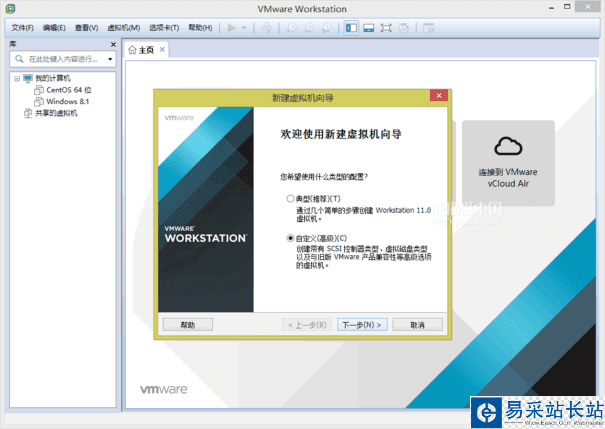Select the 自定义(高级)(C) radio option
This screenshot has height=429, width=605.
point(290,238)
